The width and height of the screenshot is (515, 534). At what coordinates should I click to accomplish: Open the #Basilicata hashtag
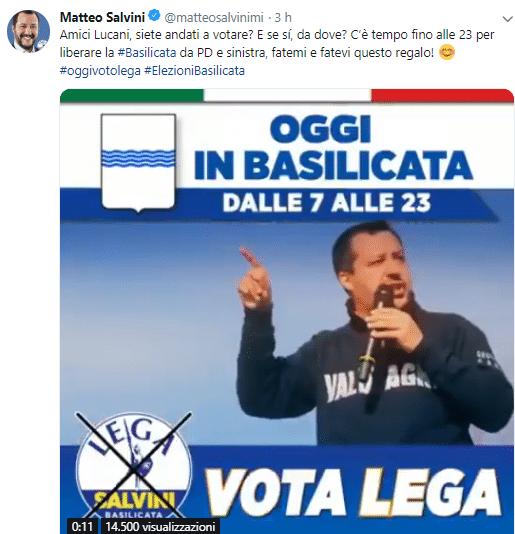[x=147, y=53]
